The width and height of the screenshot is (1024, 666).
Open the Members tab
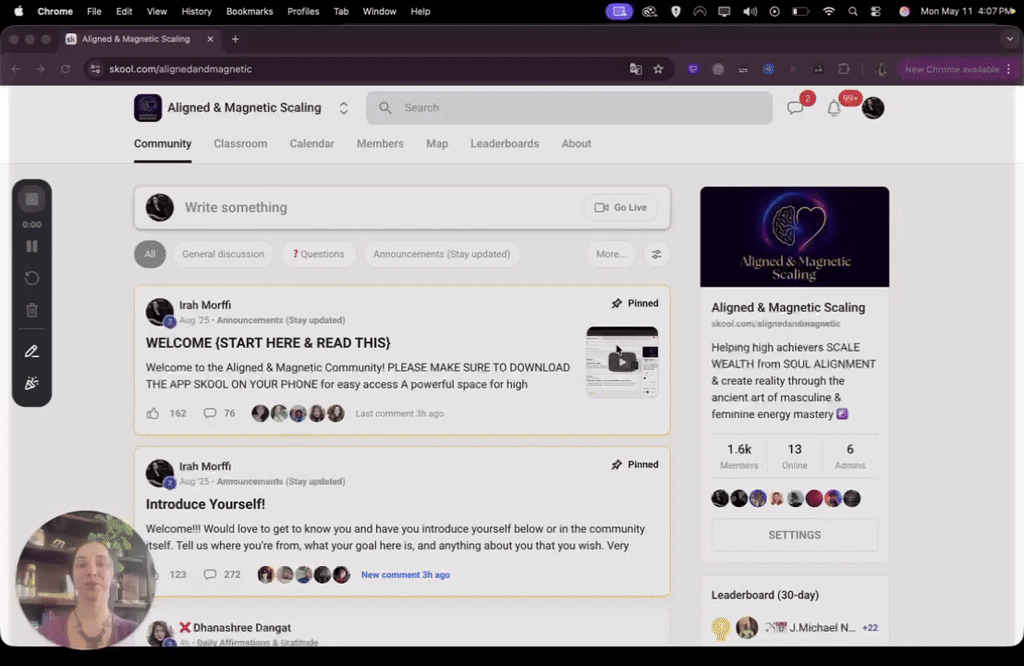[x=380, y=144]
